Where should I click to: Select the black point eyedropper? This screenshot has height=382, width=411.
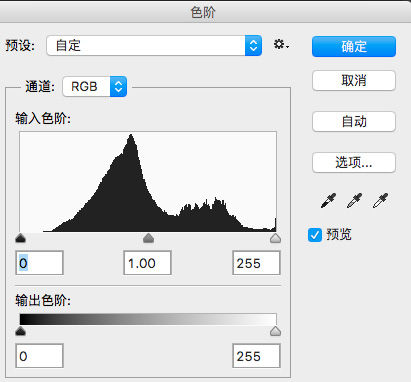[x=328, y=201]
